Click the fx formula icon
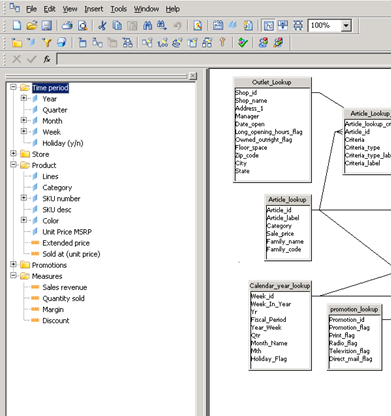 tap(47, 59)
